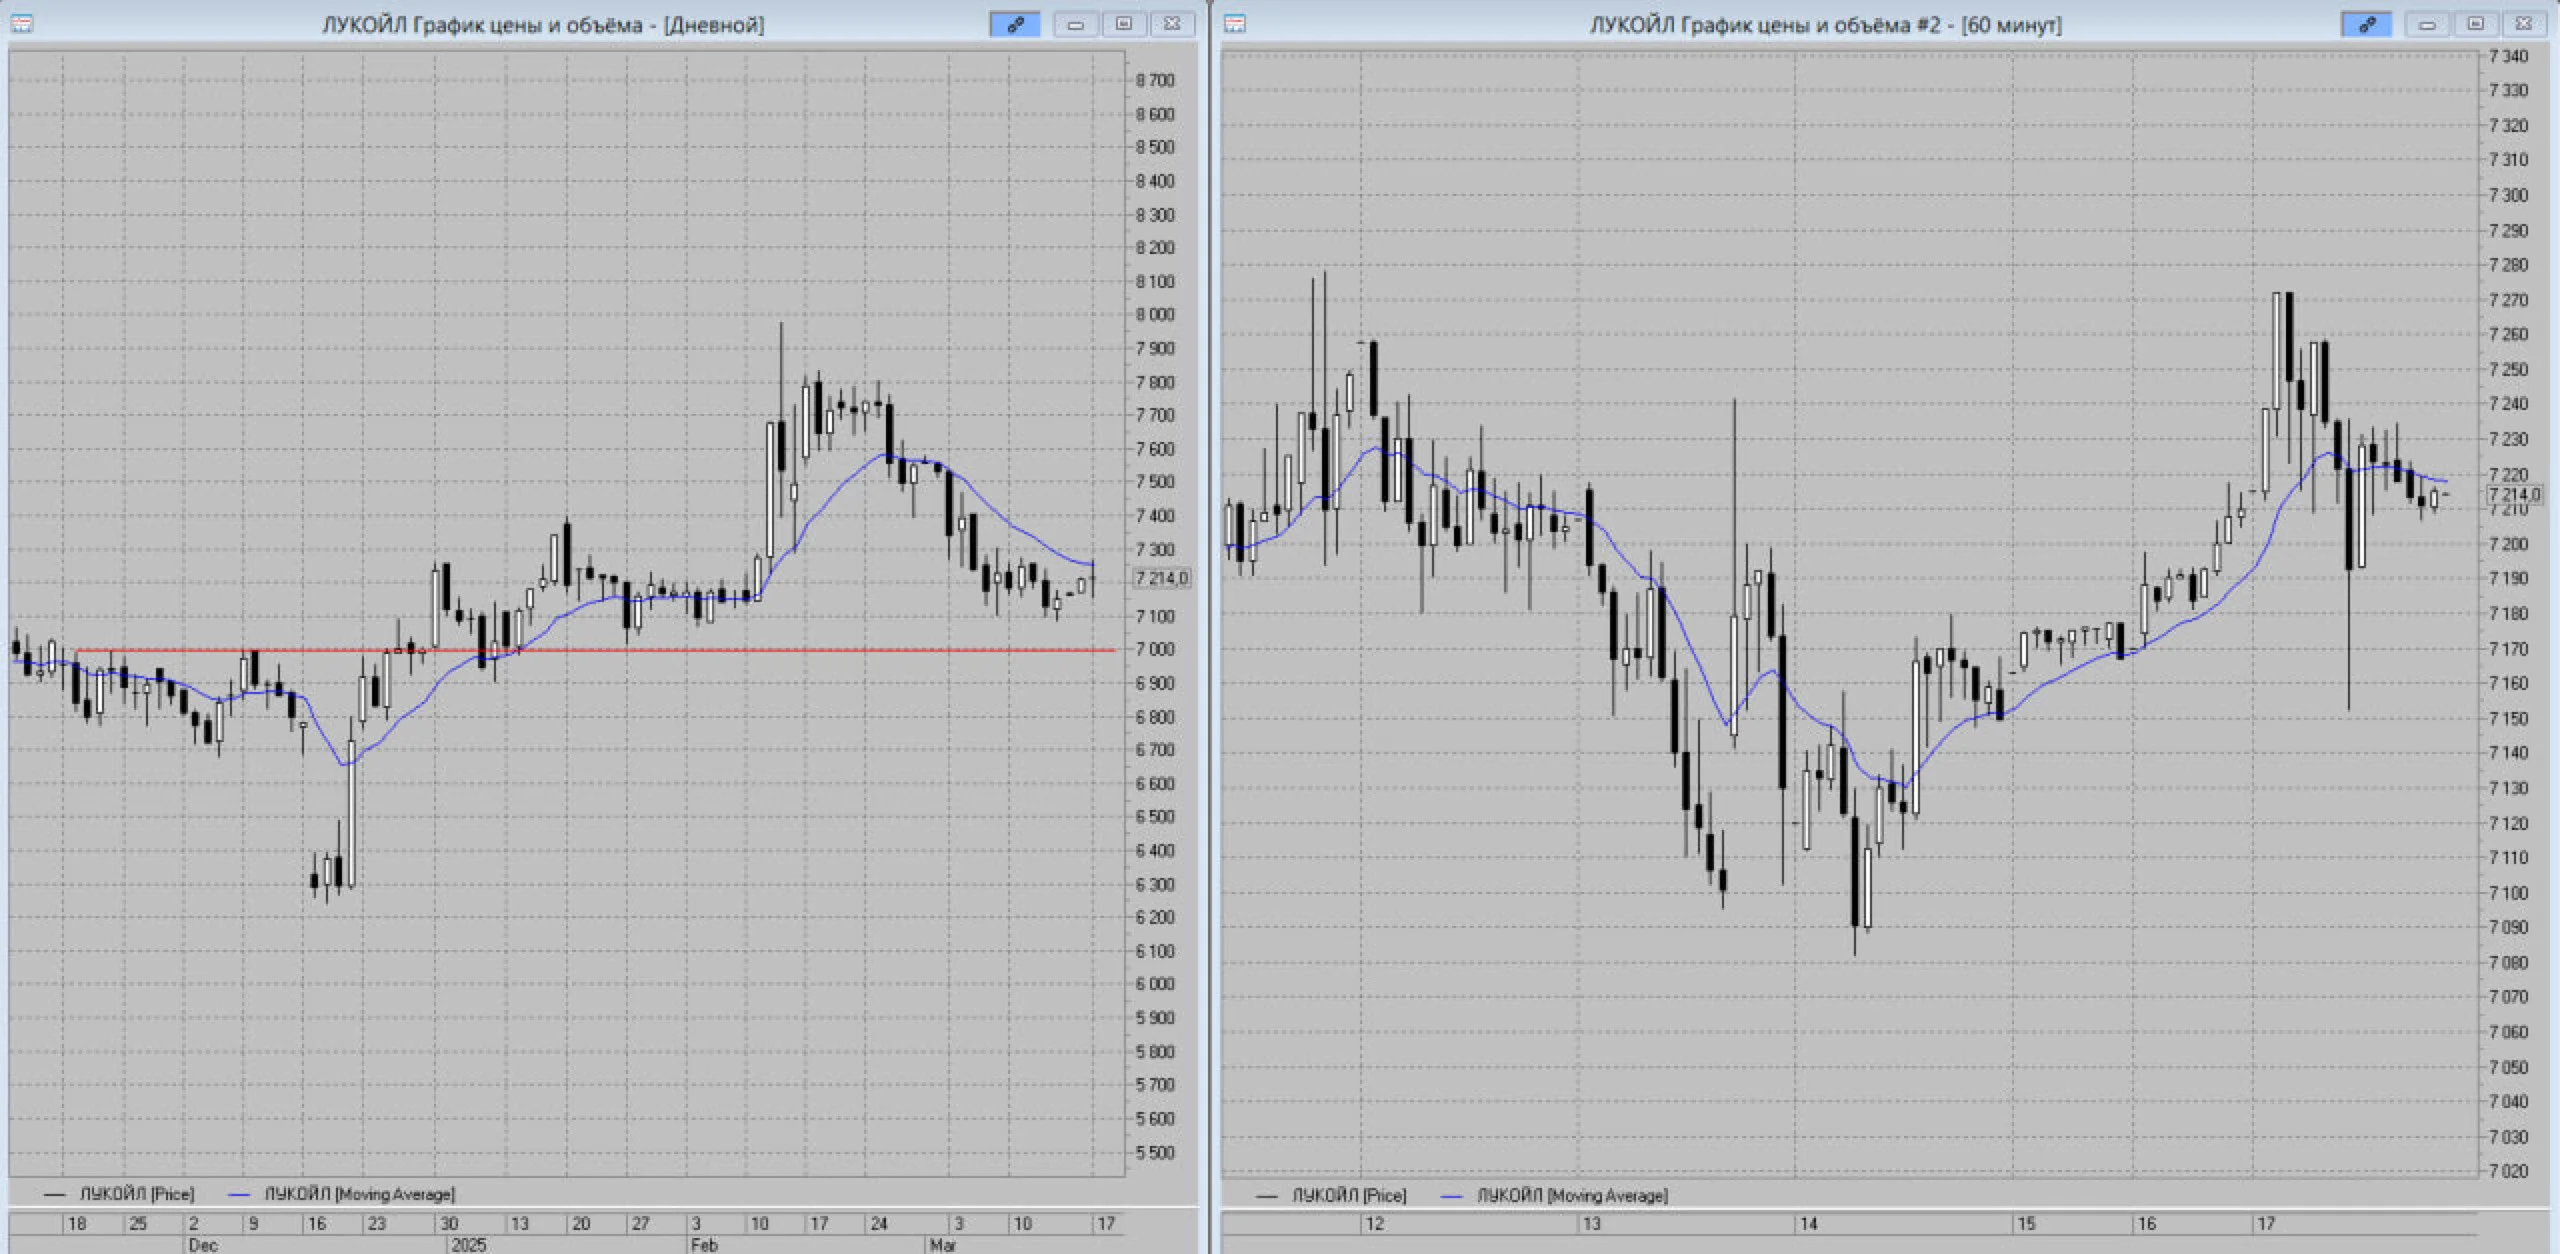Click the daily chart window system icon
This screenshot has width=2560, height=1254.
pyautogui.click(x=21, y=24)
